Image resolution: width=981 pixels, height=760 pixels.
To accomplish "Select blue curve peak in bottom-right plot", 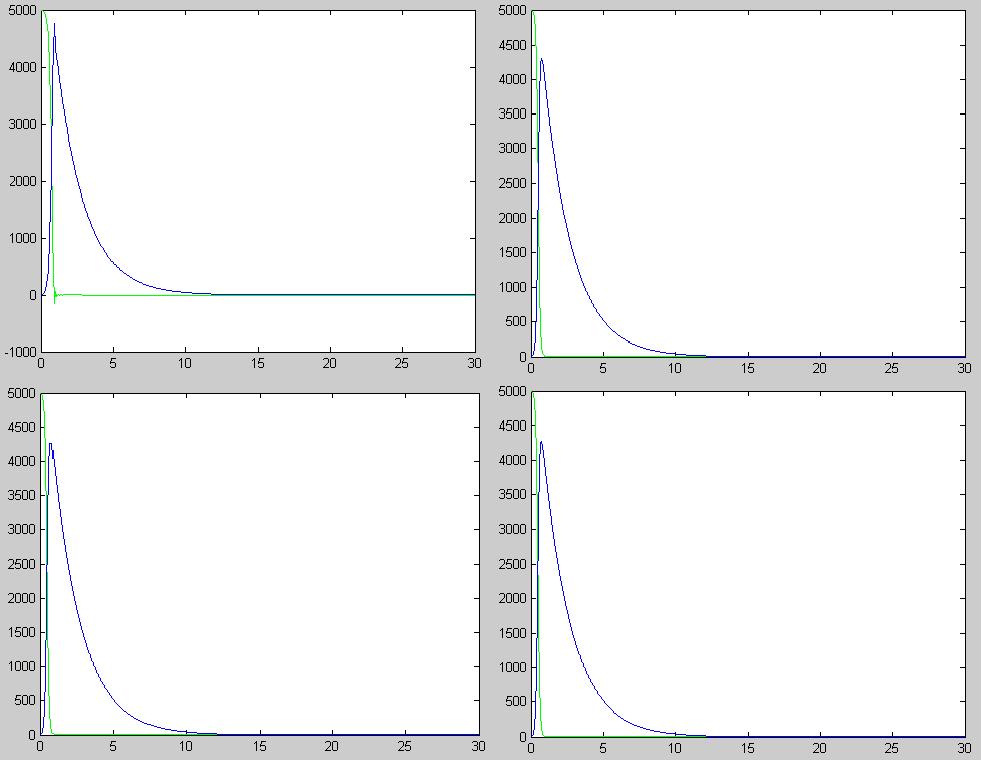I will pos(541,441).
